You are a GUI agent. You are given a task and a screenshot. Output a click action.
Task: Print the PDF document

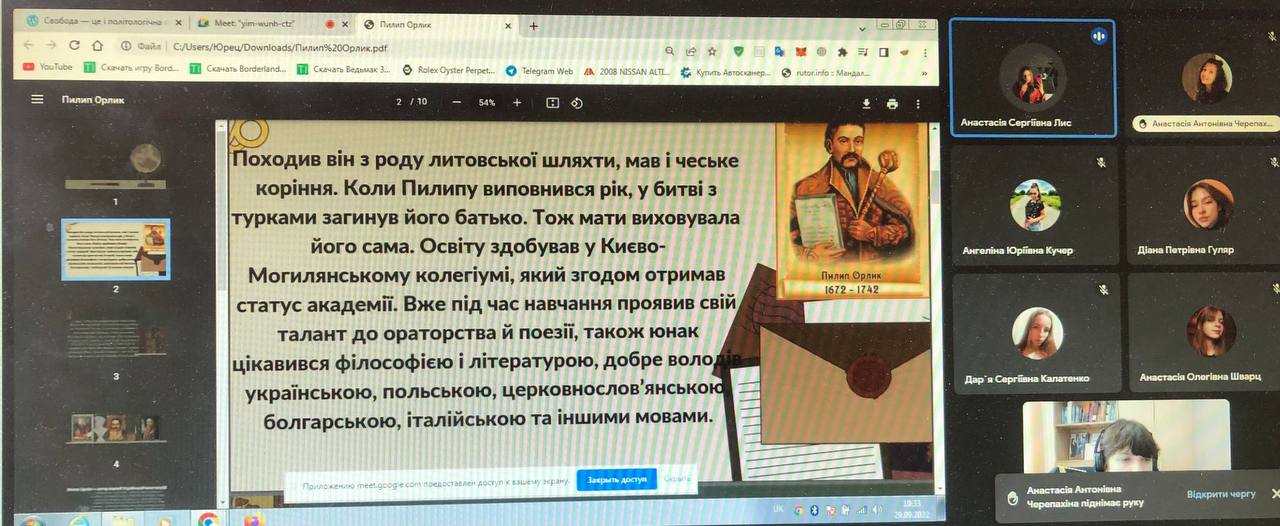[x=892, y=104]
